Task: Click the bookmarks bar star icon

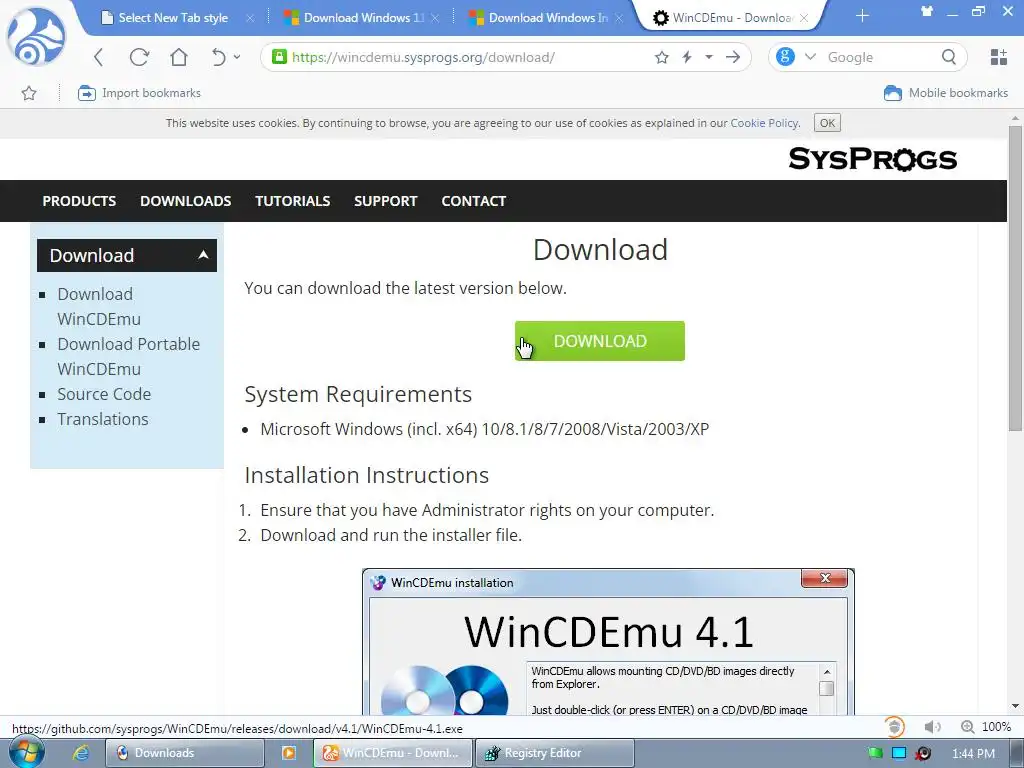Action: (29, 93)
